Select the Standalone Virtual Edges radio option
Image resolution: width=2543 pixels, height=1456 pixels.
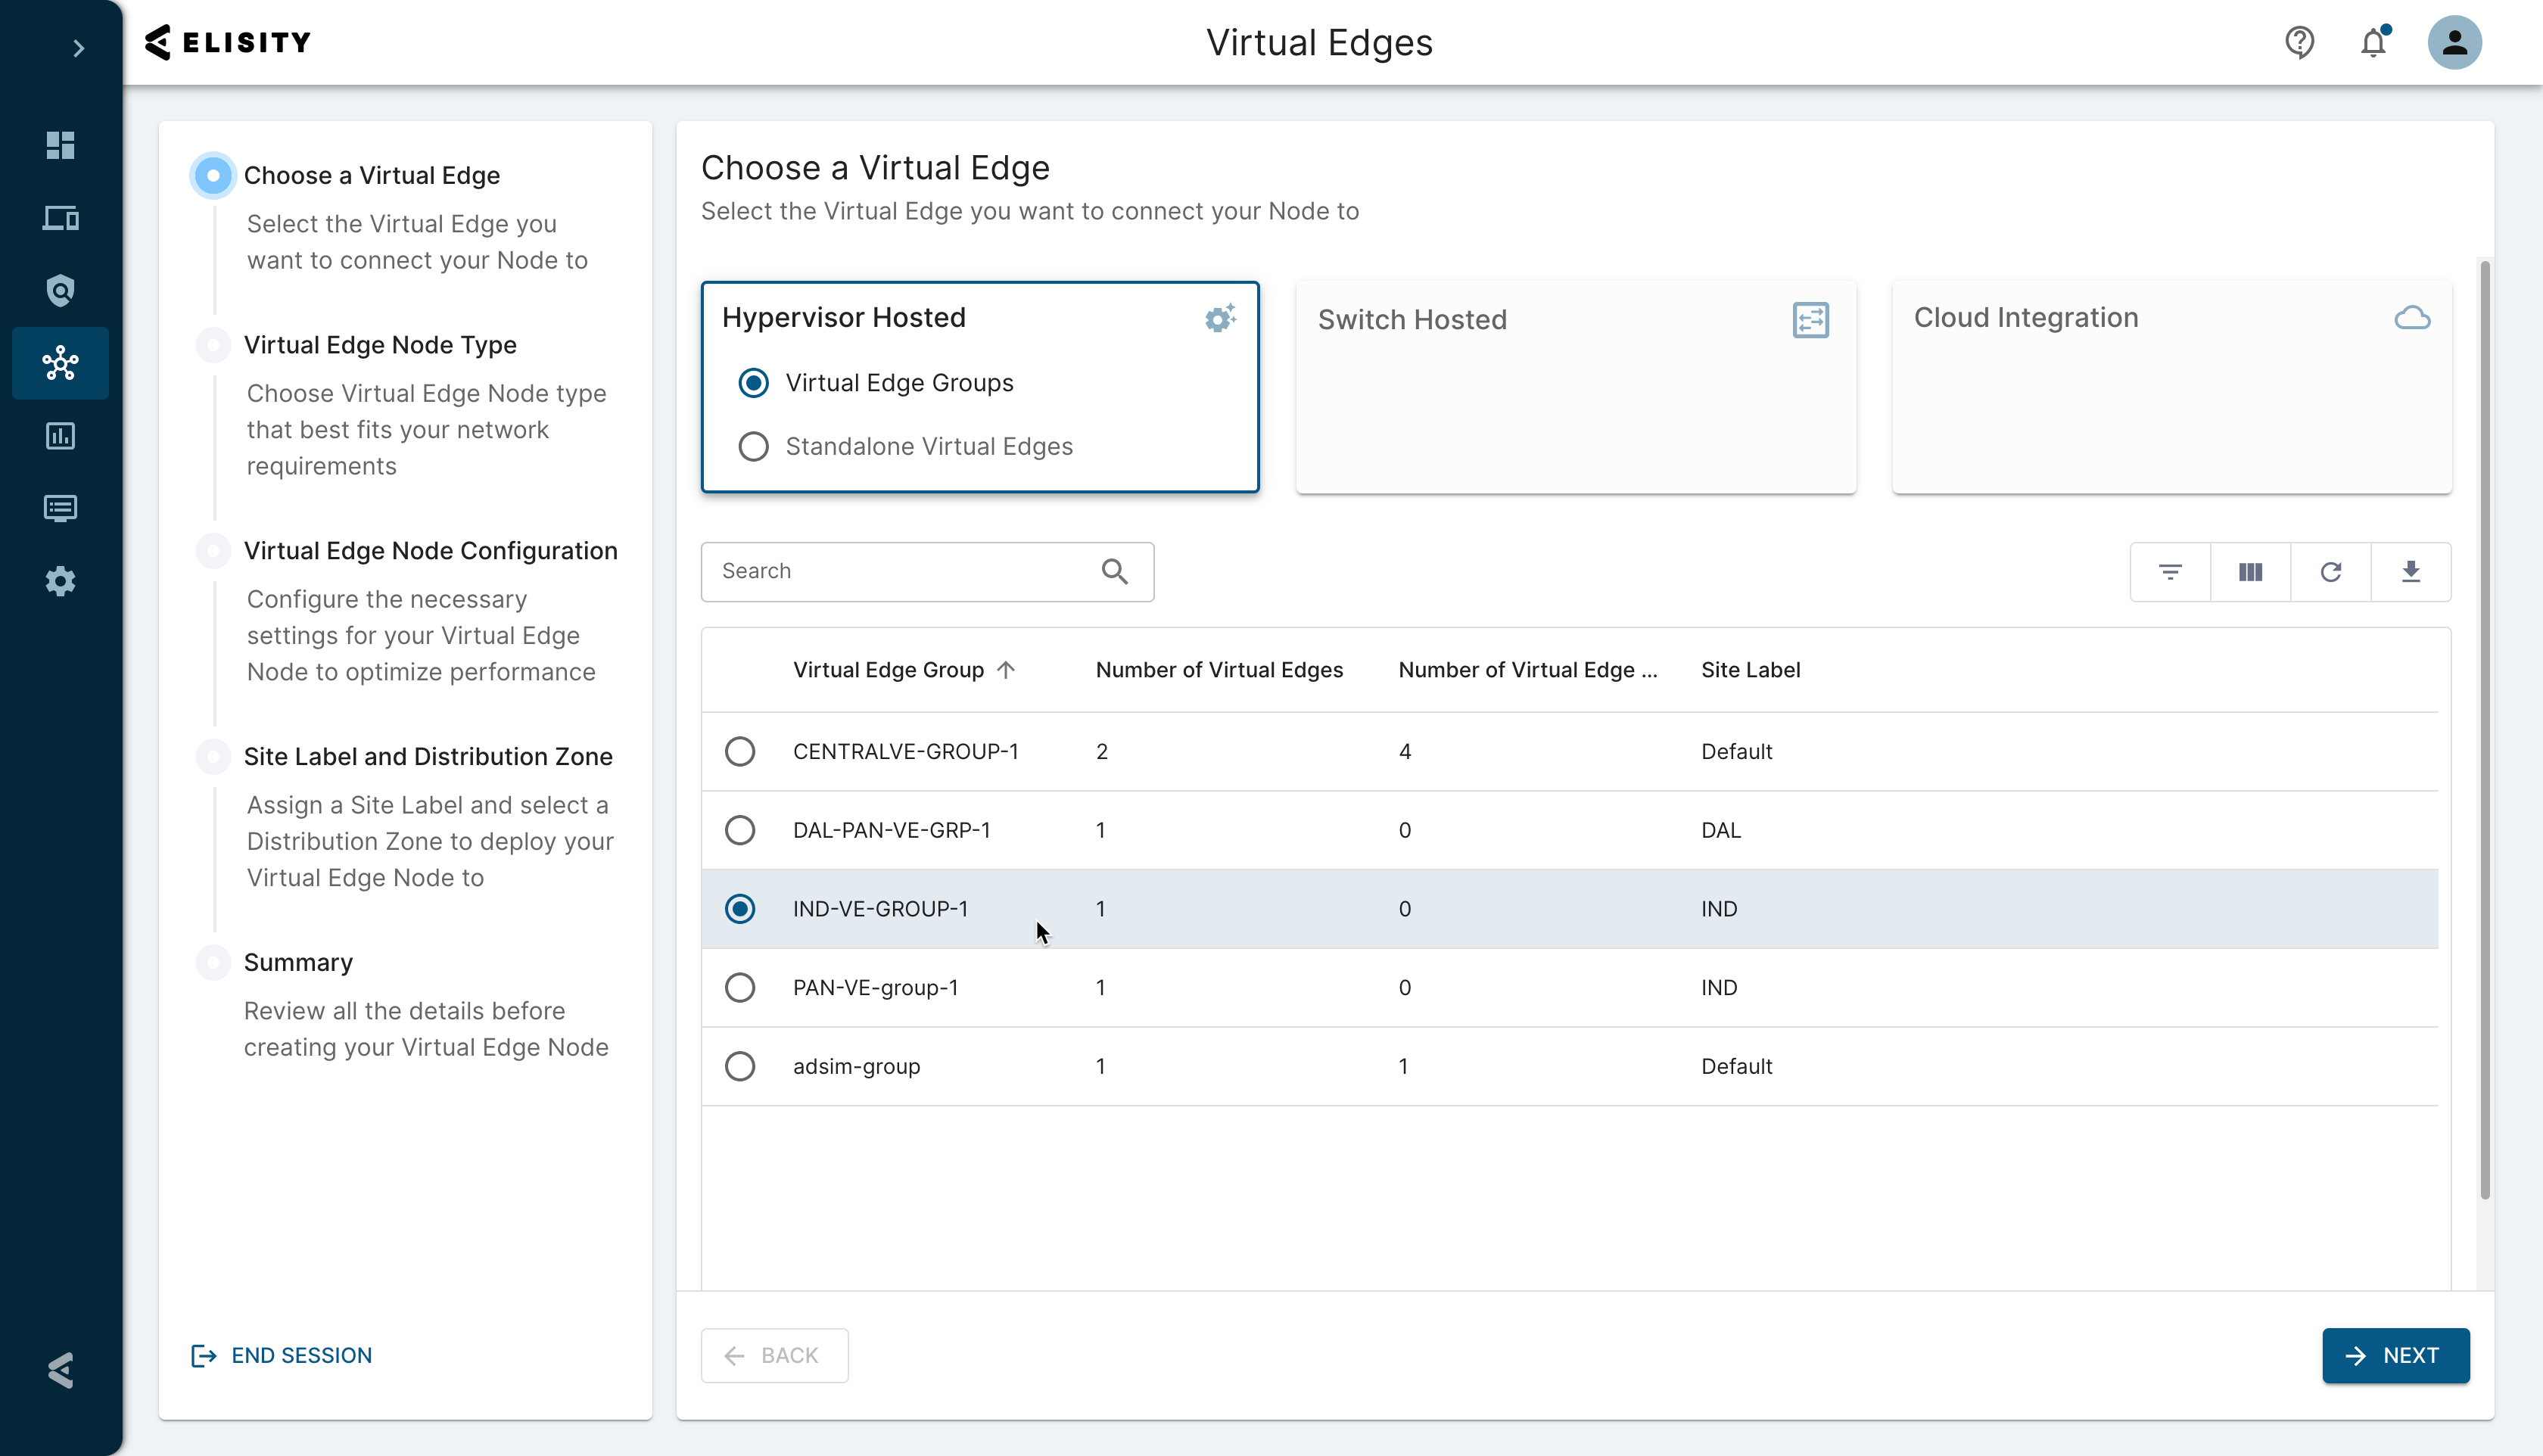pos(753,446)
